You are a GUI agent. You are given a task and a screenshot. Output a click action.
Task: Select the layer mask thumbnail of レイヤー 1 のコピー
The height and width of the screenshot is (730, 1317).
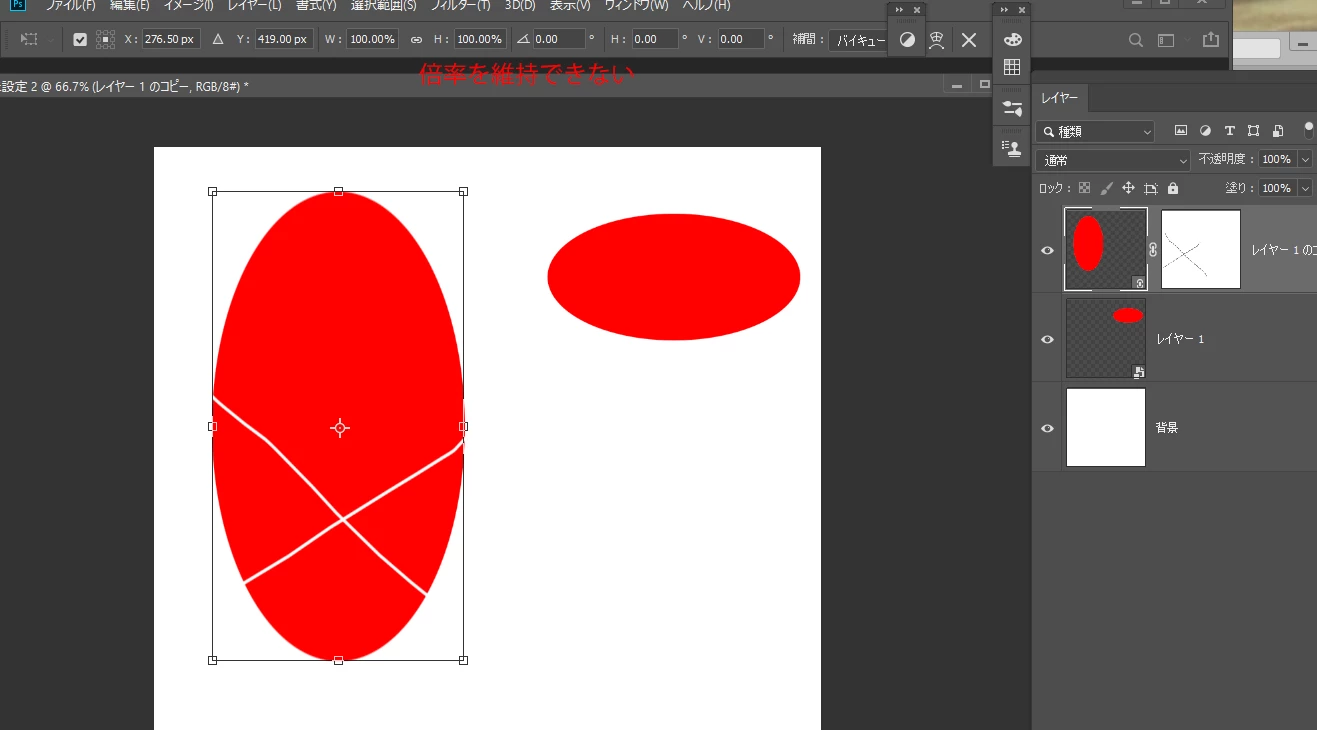pyautogui.click(x=1200, y=249)
